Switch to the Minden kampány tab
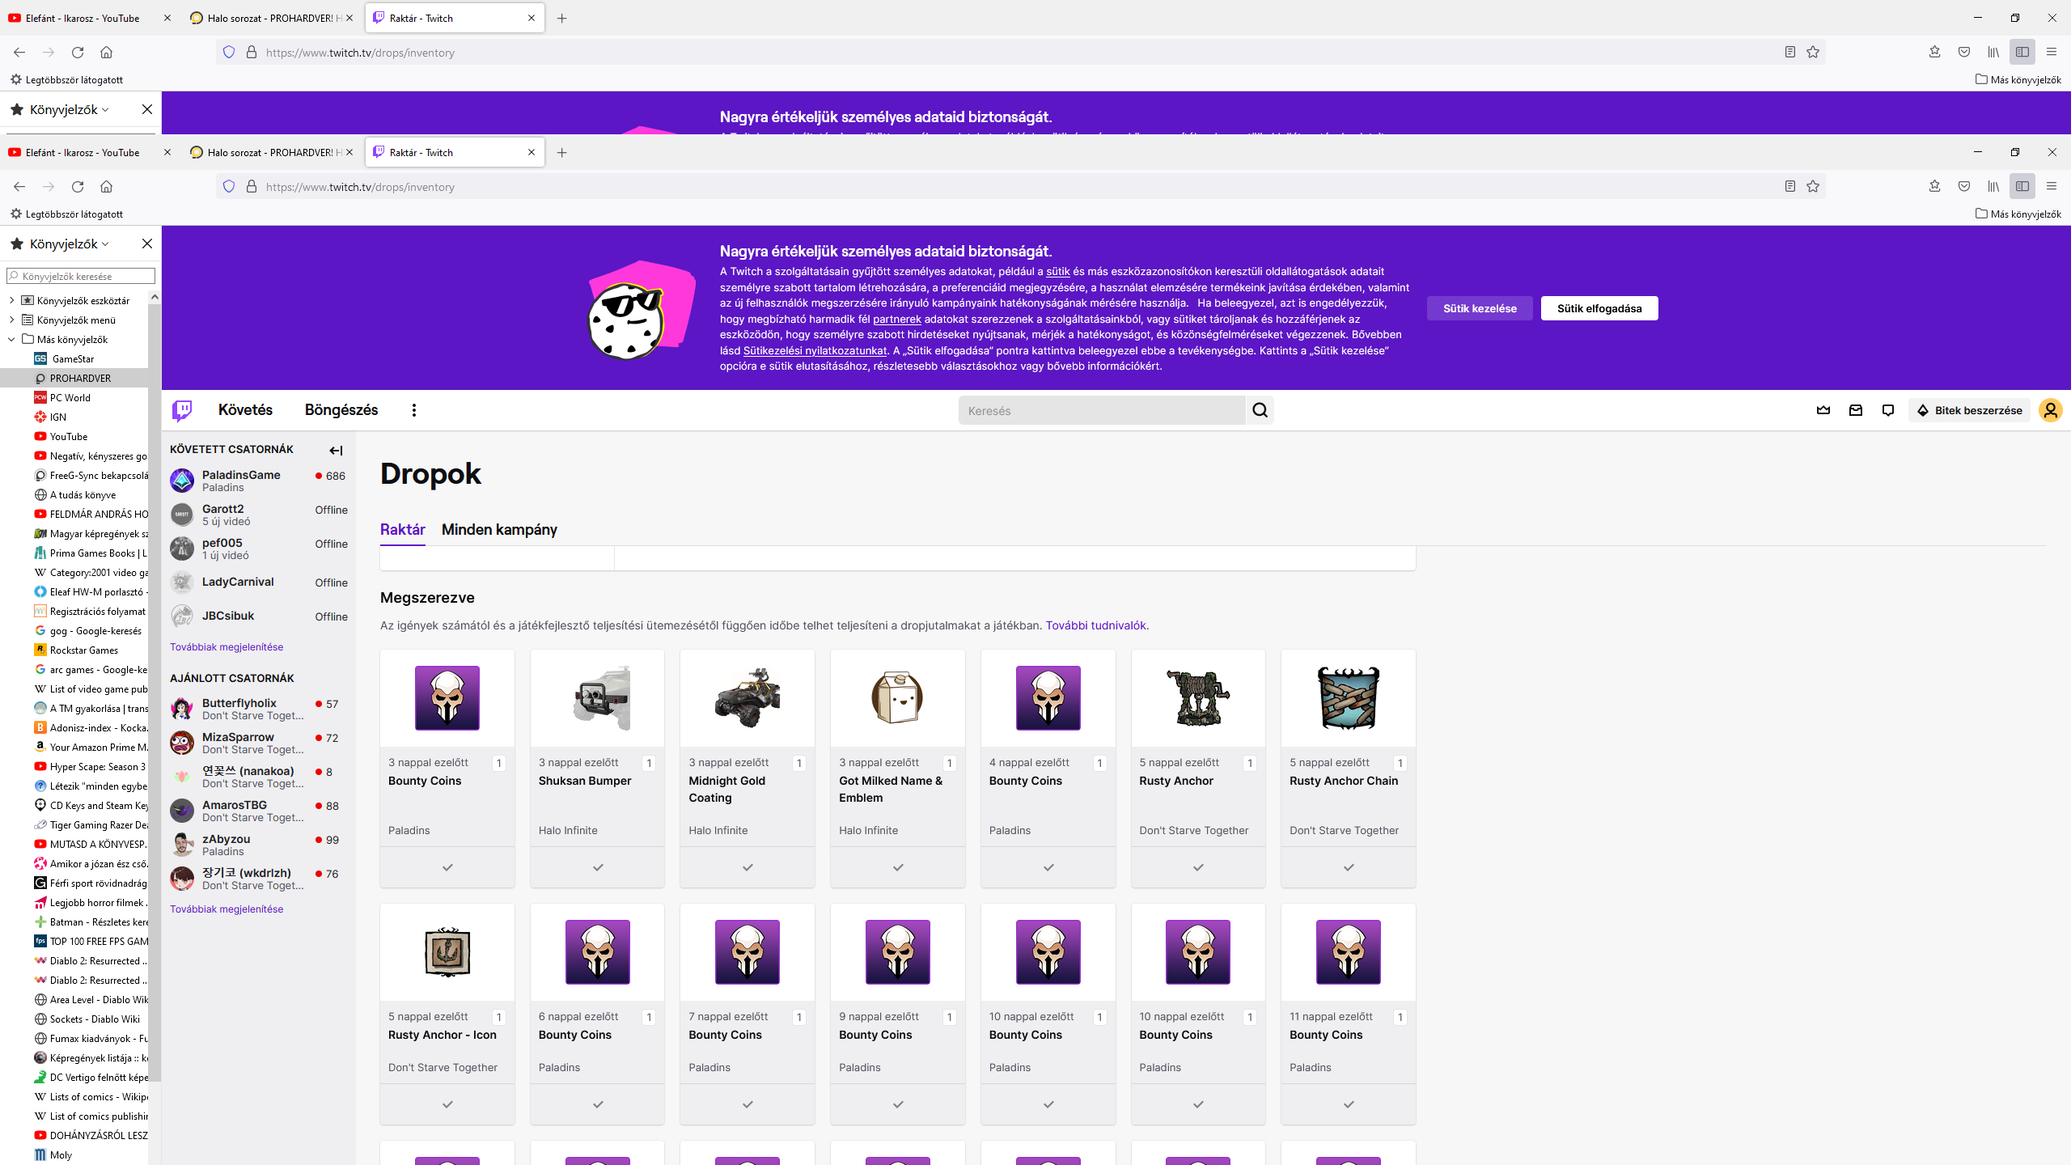Viewport: 2071px width, 1165px height. (499, 530)
